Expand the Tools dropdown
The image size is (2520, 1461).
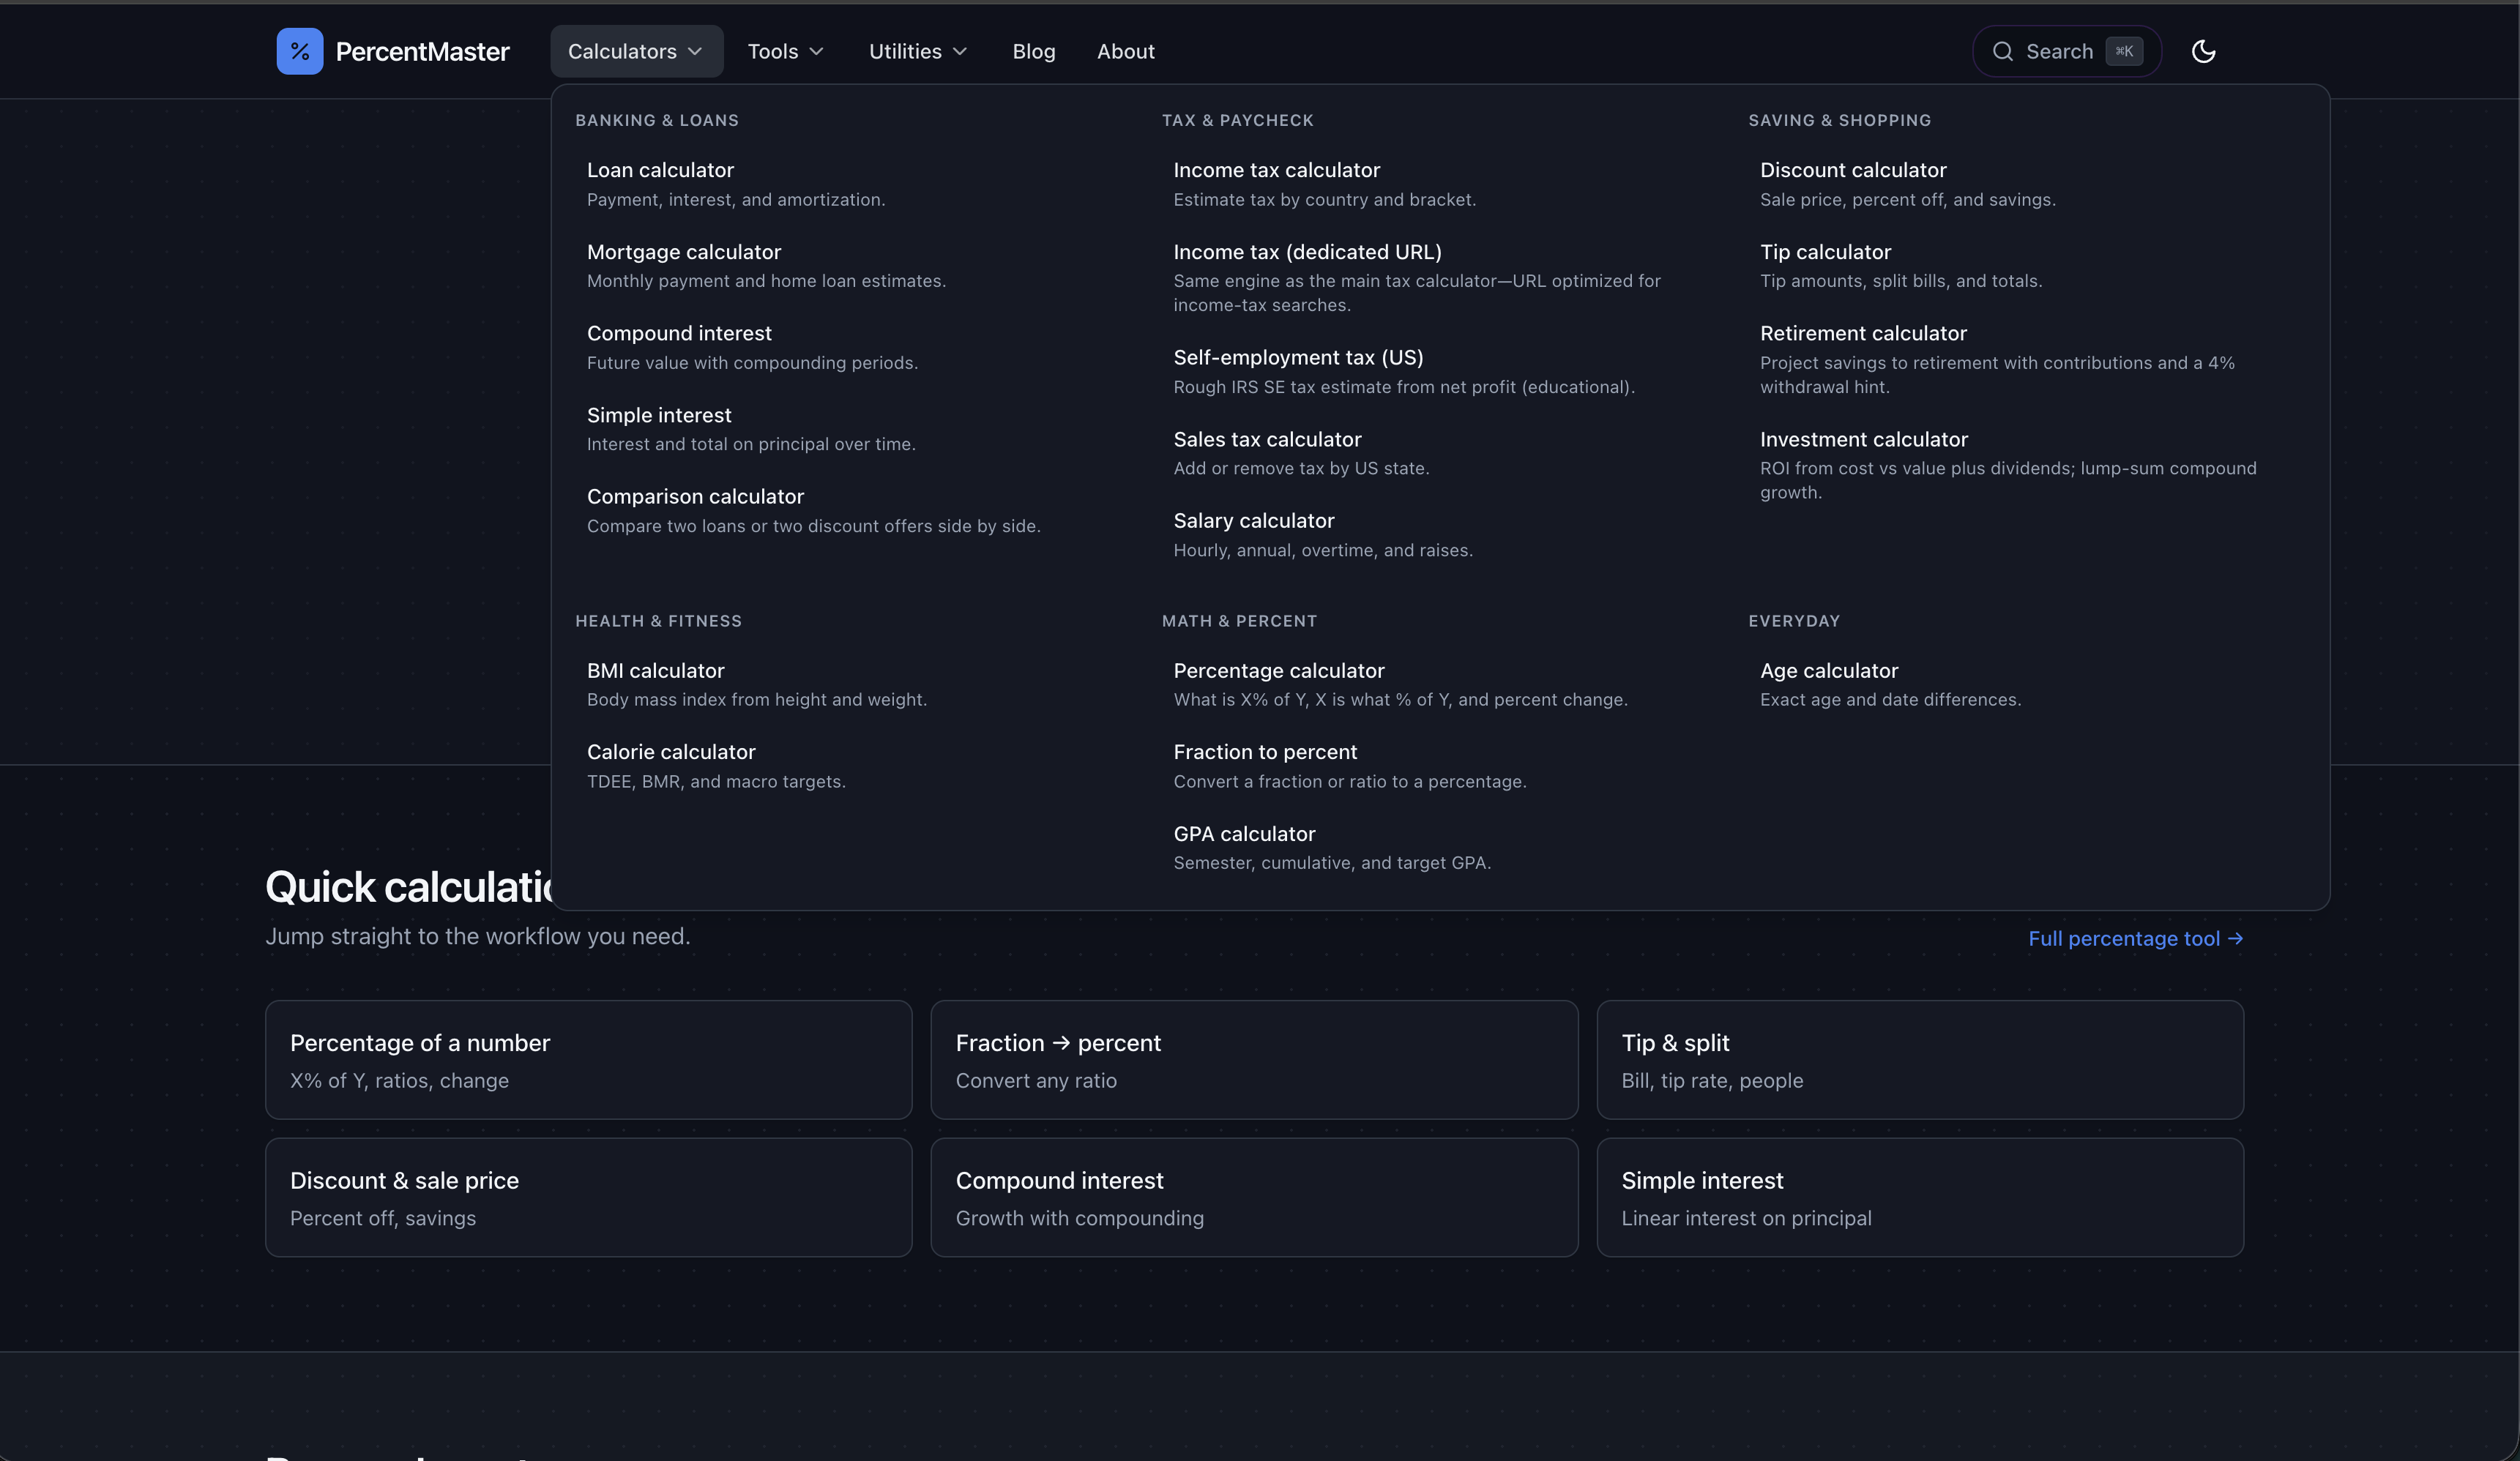pos(785,51)
